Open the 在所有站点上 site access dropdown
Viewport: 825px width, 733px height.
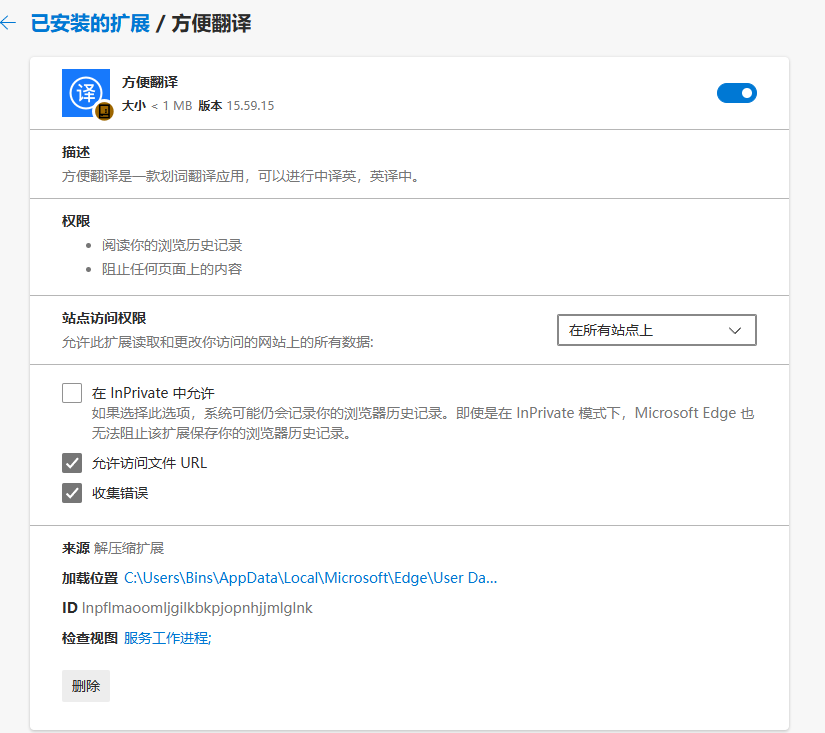657,330
